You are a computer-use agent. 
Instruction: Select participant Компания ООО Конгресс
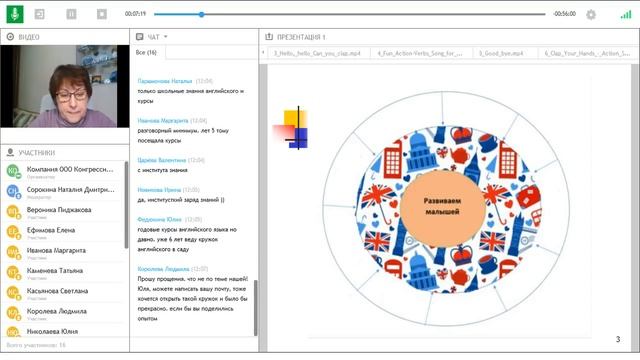pos(64,171)
